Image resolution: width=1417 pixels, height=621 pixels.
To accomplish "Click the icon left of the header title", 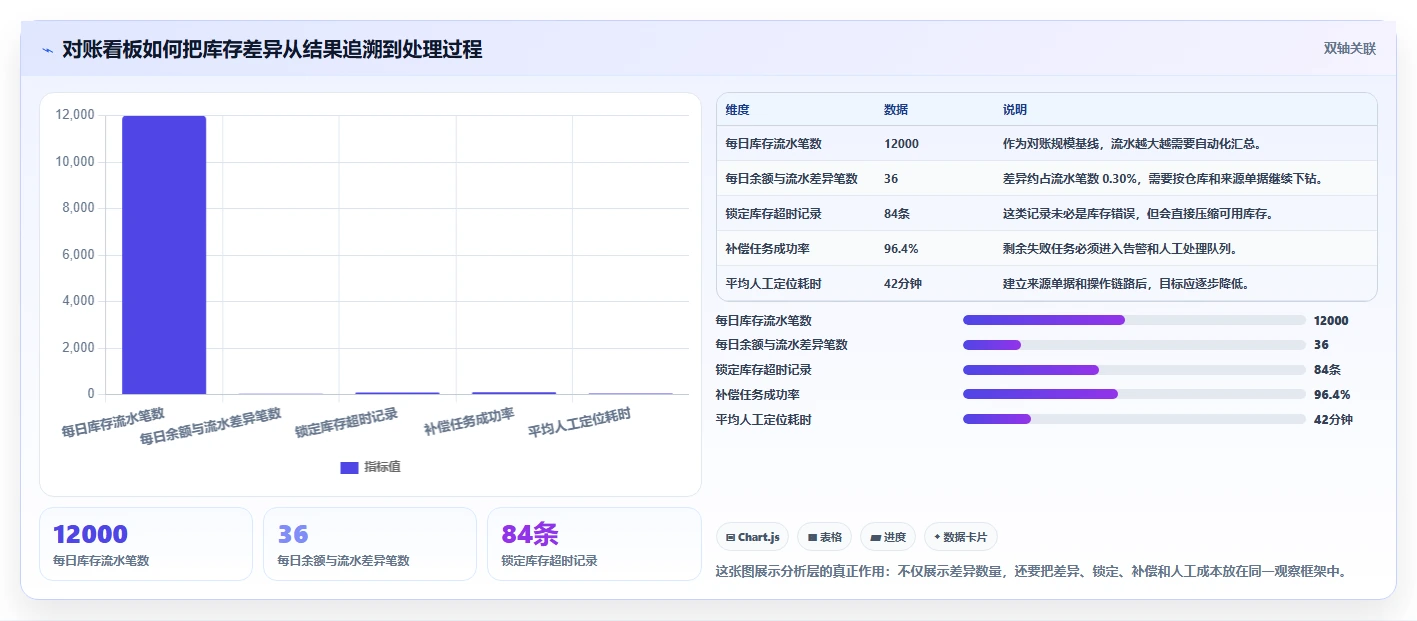I will (47, 50).
